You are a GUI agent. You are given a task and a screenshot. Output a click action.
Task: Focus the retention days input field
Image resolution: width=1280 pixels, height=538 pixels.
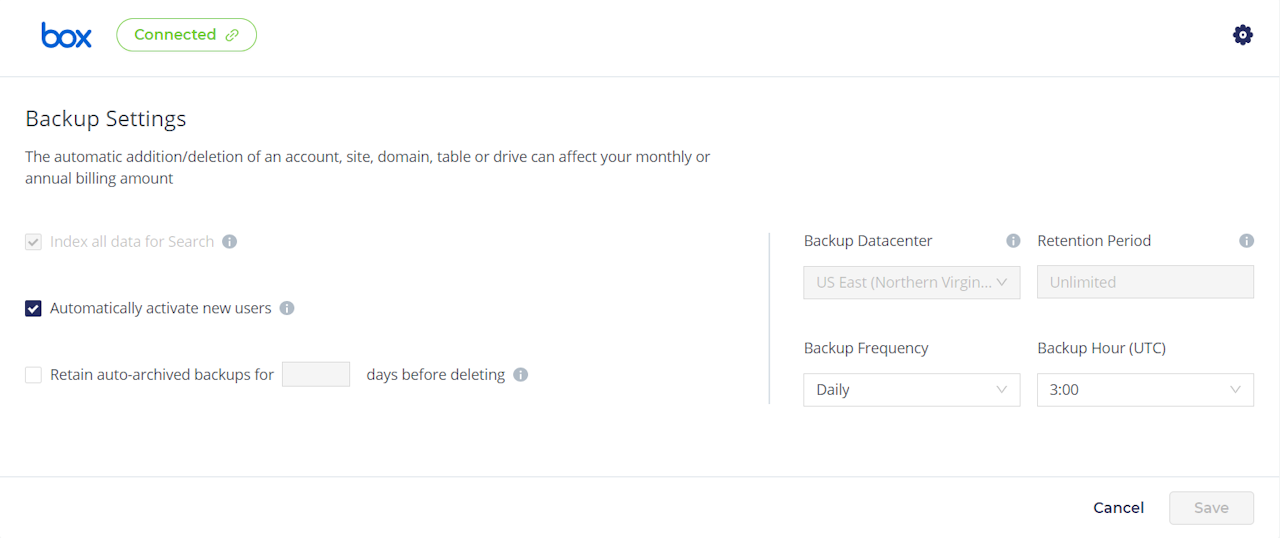point(316,375)
